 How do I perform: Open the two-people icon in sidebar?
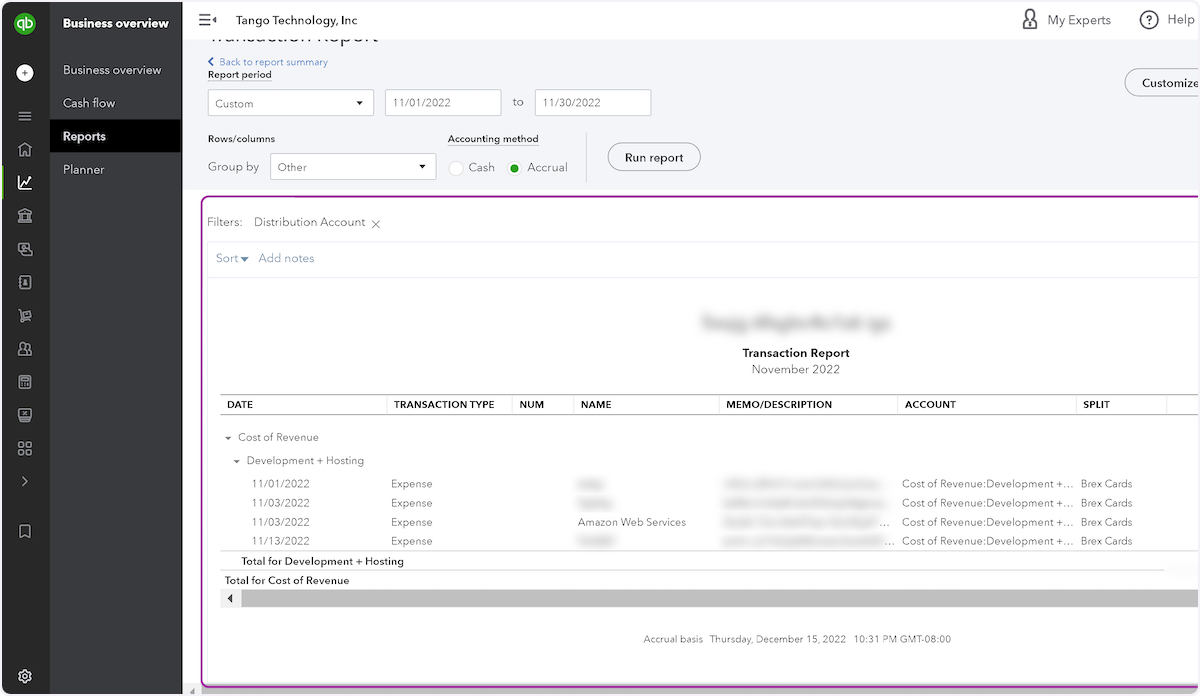(25, 349)
